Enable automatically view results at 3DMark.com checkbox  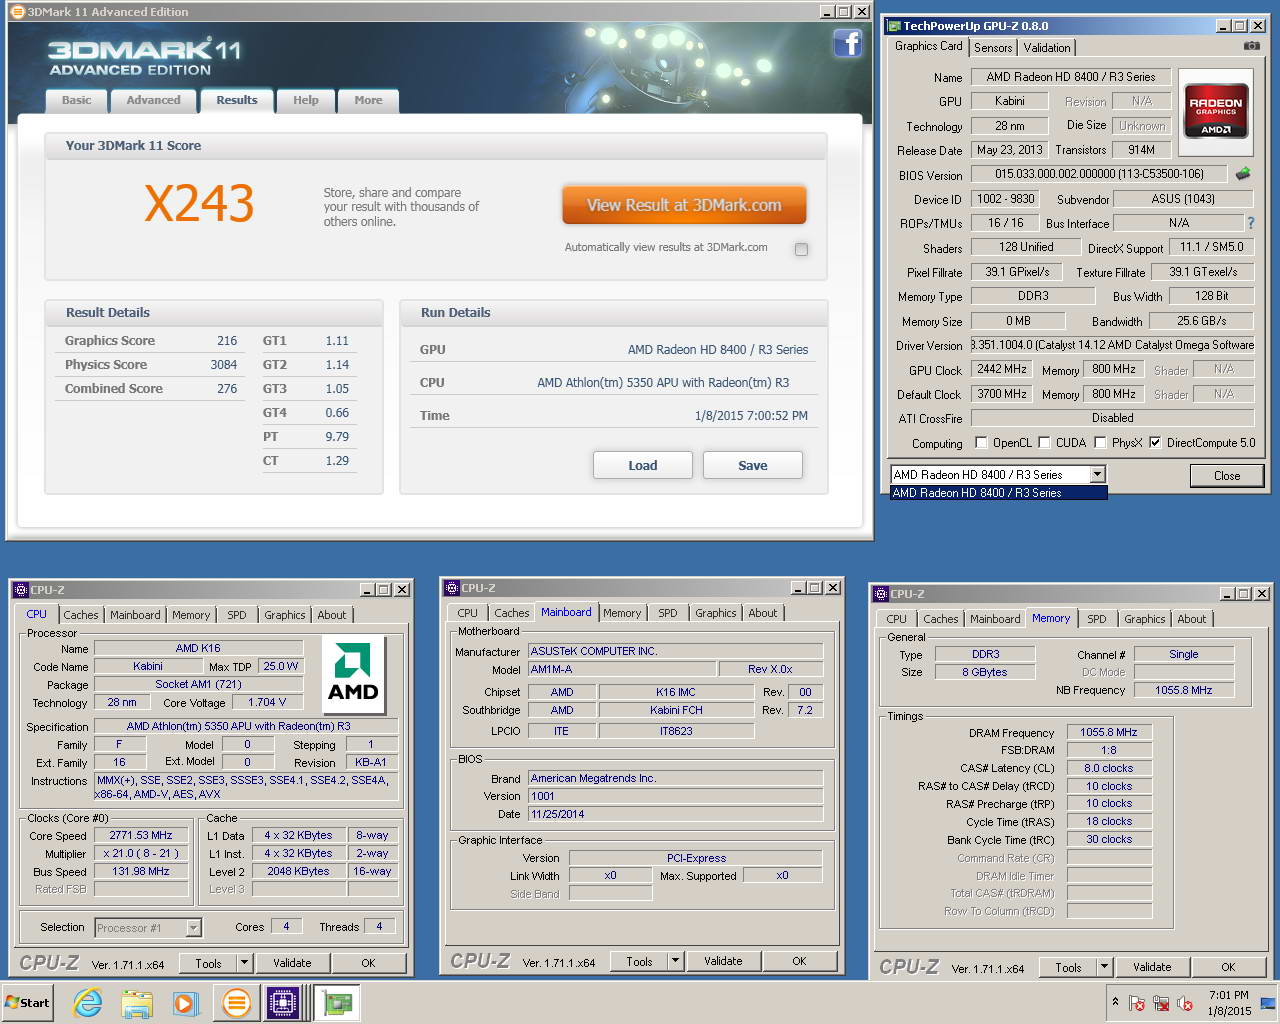[x=801, y=249]
